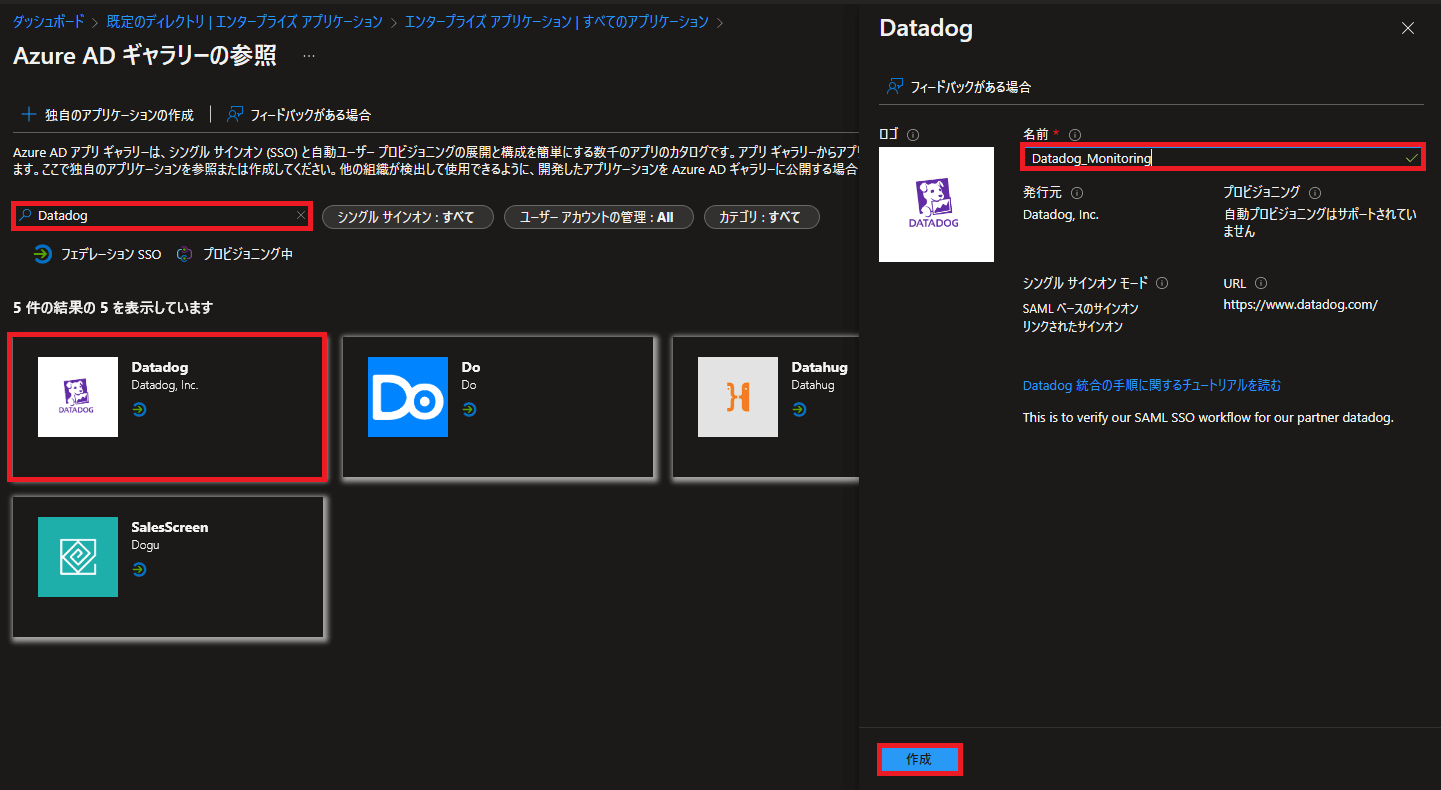
Task: Click フィードバックがある場合 in gallery toolbar
Action: pyautogui.click(x=299, y=115)
